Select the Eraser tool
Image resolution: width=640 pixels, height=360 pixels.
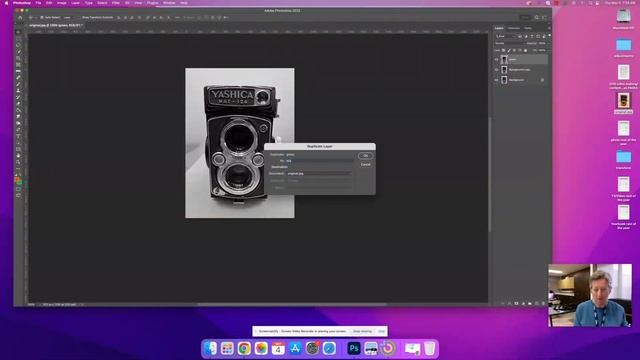click(18, 104)
